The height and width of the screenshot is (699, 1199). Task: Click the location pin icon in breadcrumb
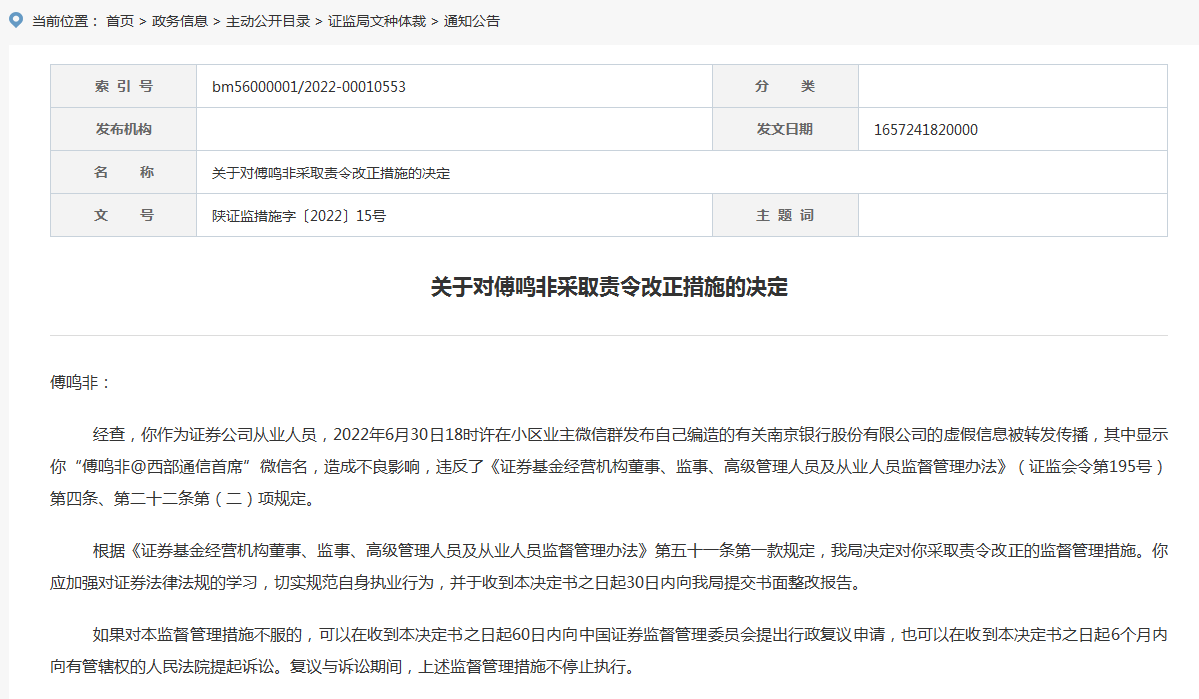tap(15, 20)
